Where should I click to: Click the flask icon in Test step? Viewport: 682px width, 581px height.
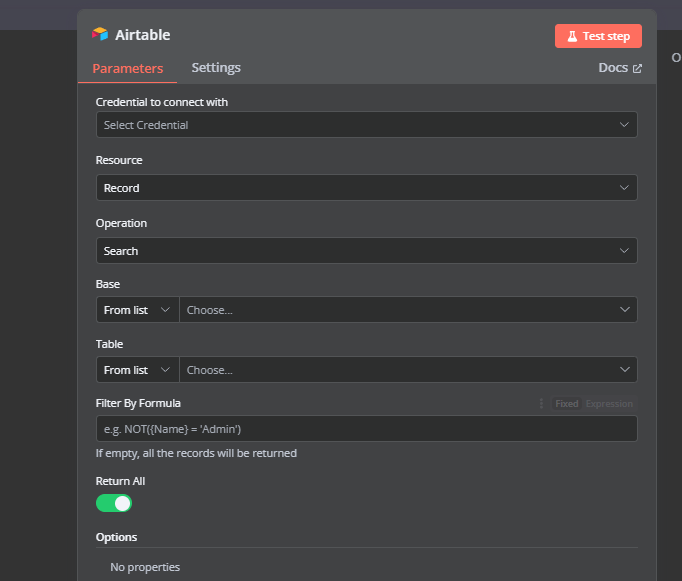pyautogui.click(x=572, y=36)
